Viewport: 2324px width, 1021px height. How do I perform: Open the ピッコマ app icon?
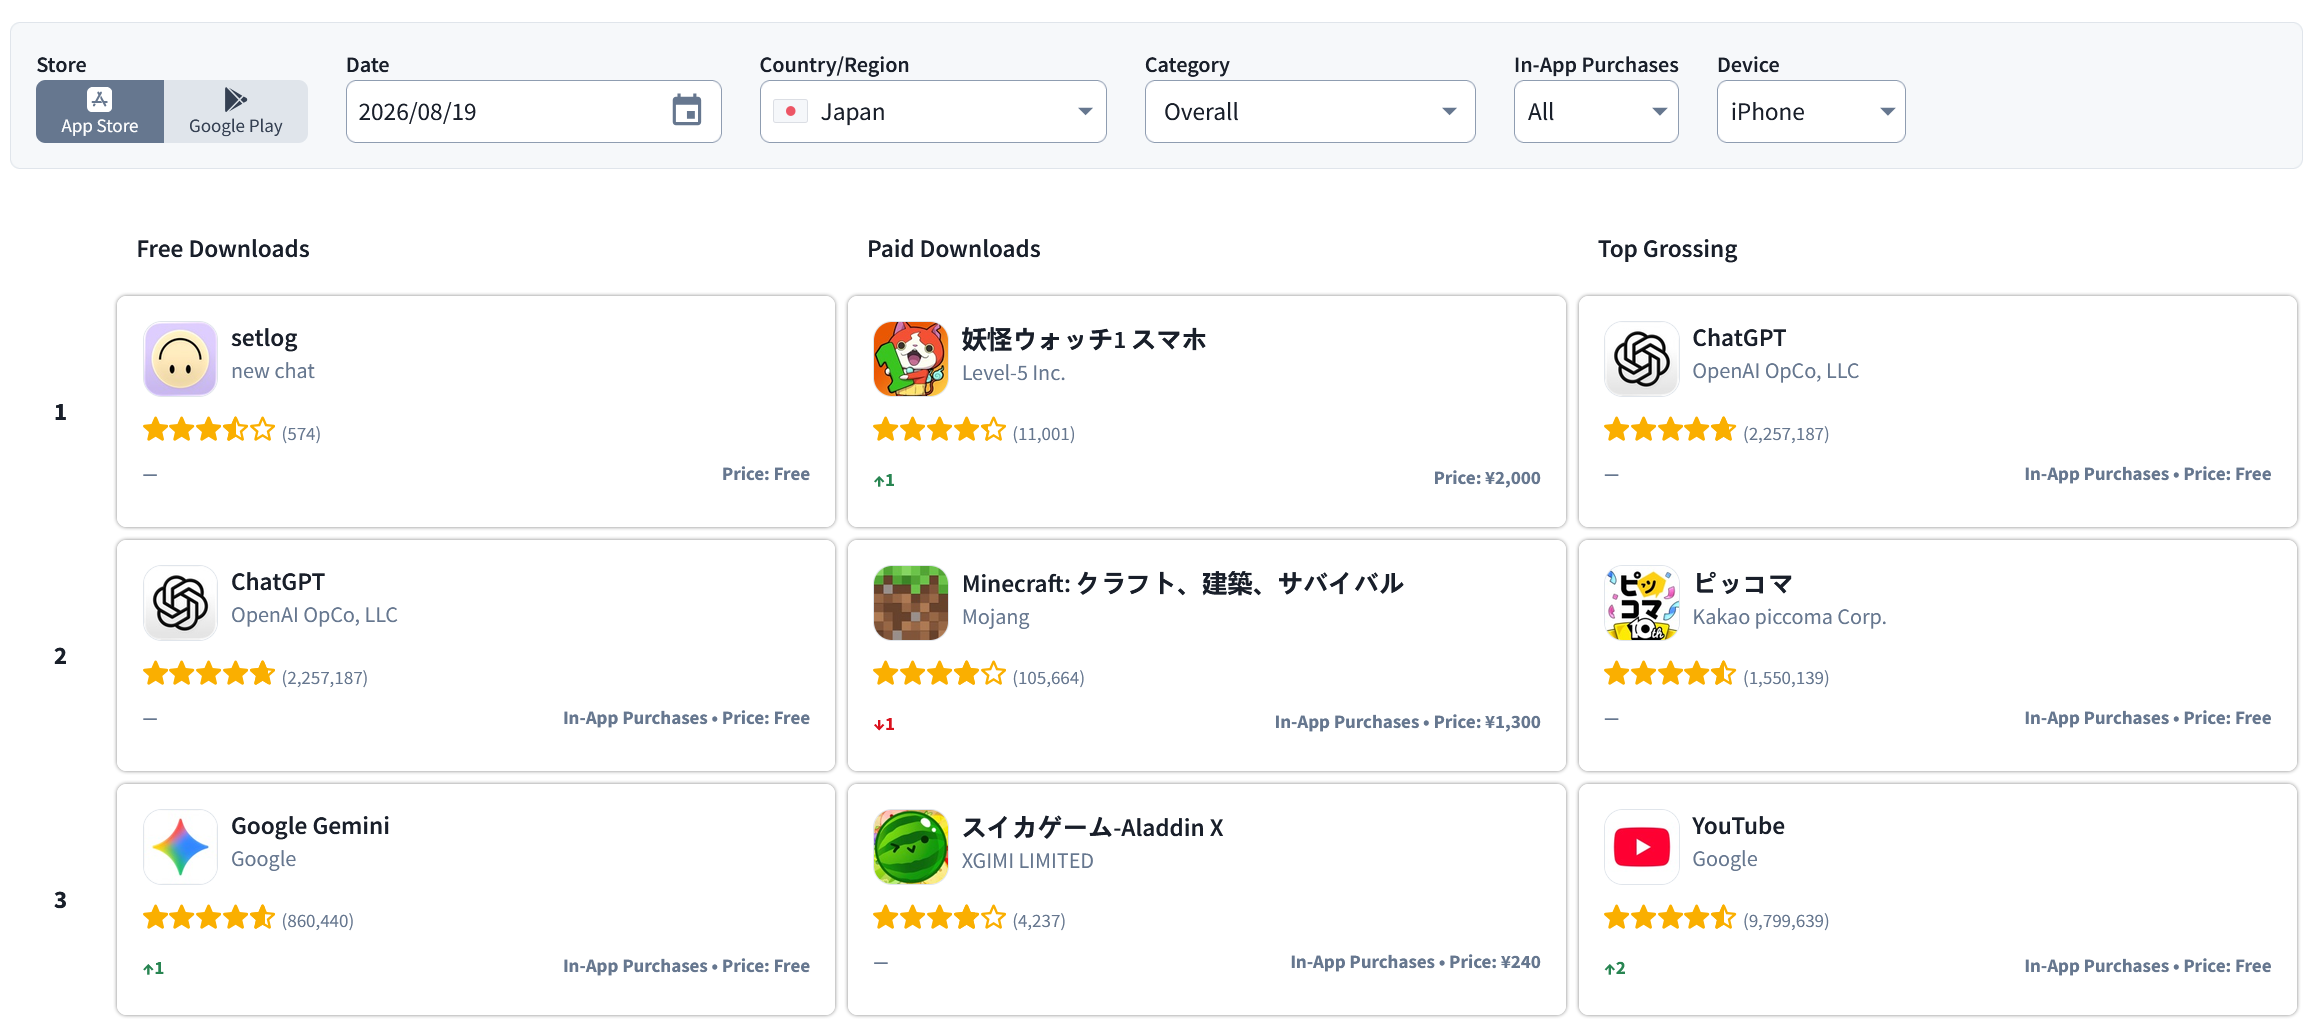pyautogui.click(x=1641, y=603)
